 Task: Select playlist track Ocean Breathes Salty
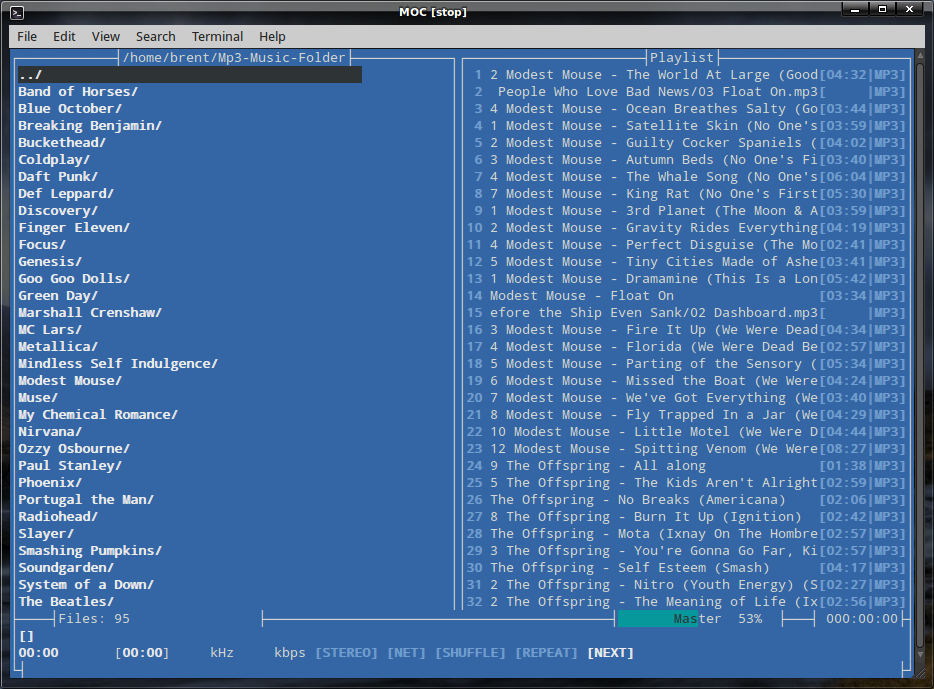point(686,109)
